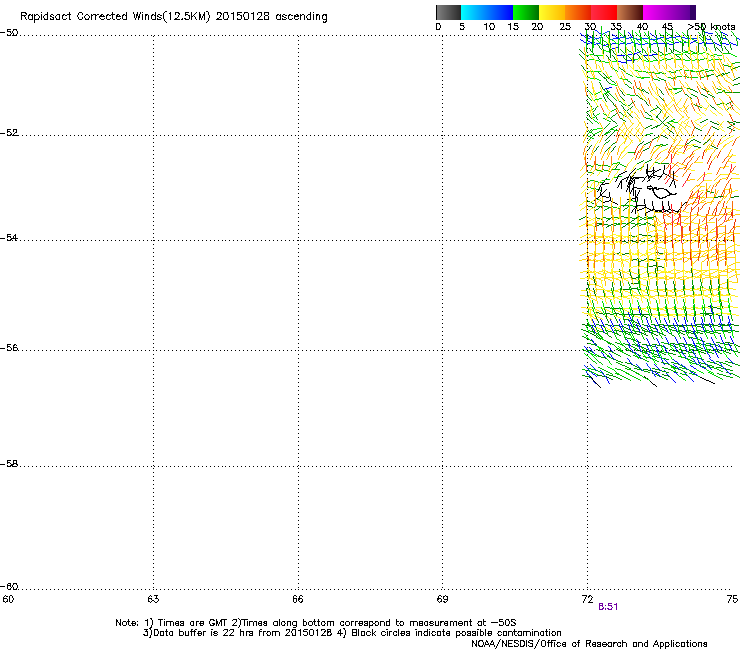Click the purple 8:51 time label
This screenshot has width=740, height=650.
(608, 607)
